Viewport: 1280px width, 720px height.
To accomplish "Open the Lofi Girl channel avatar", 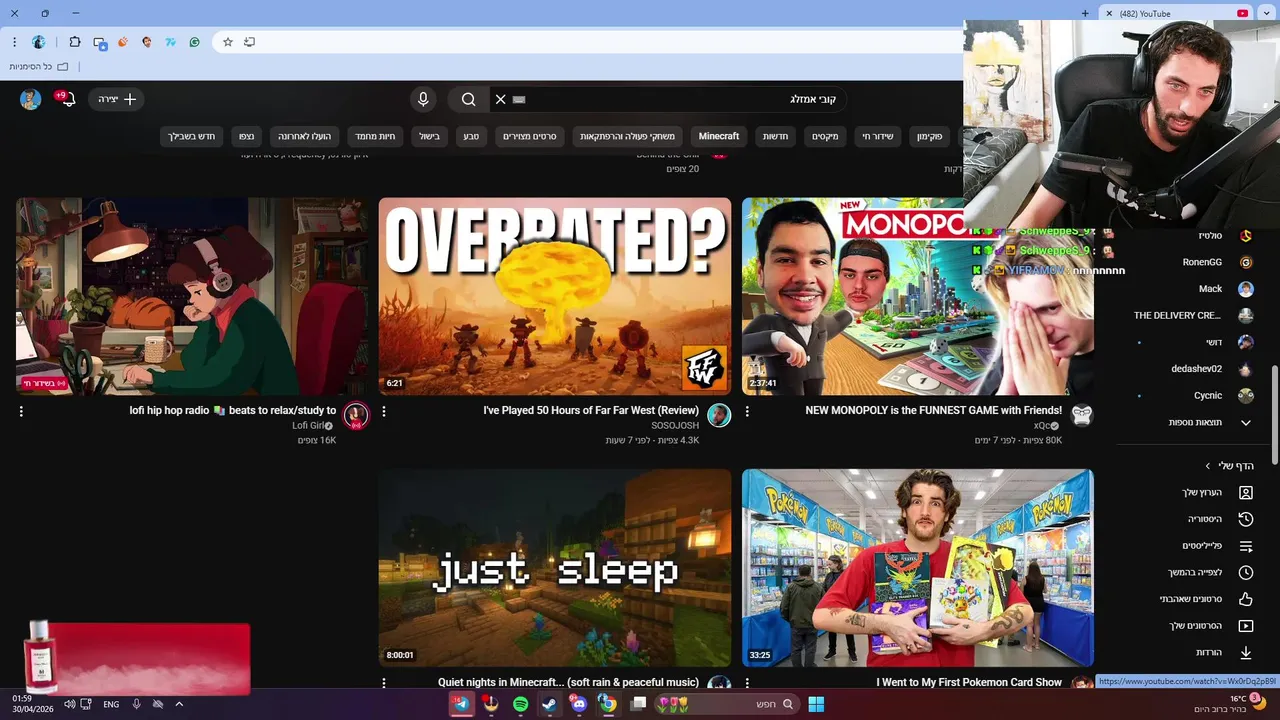I will point(356,416).
